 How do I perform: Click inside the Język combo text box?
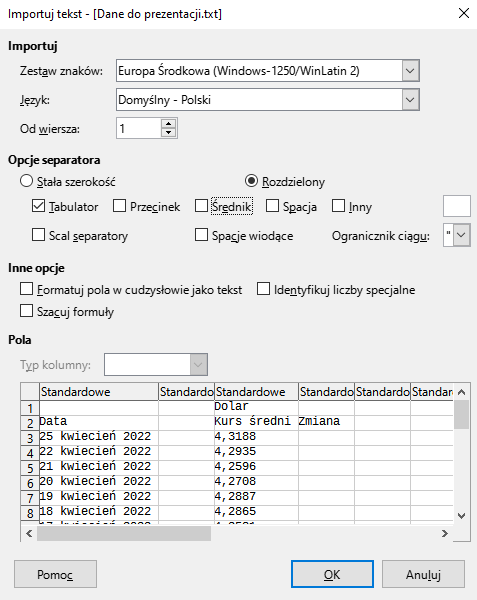pyautogui.click(x=259, y=100)
